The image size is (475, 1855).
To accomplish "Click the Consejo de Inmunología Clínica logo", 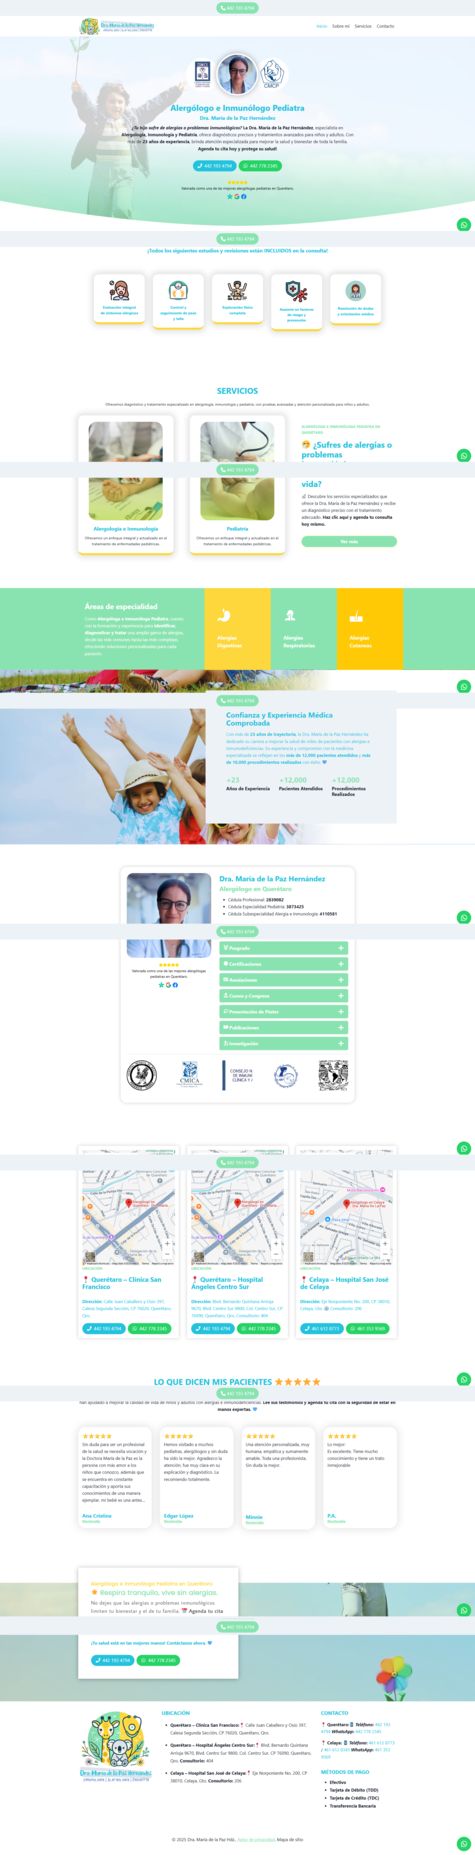I will (237, 1075).
